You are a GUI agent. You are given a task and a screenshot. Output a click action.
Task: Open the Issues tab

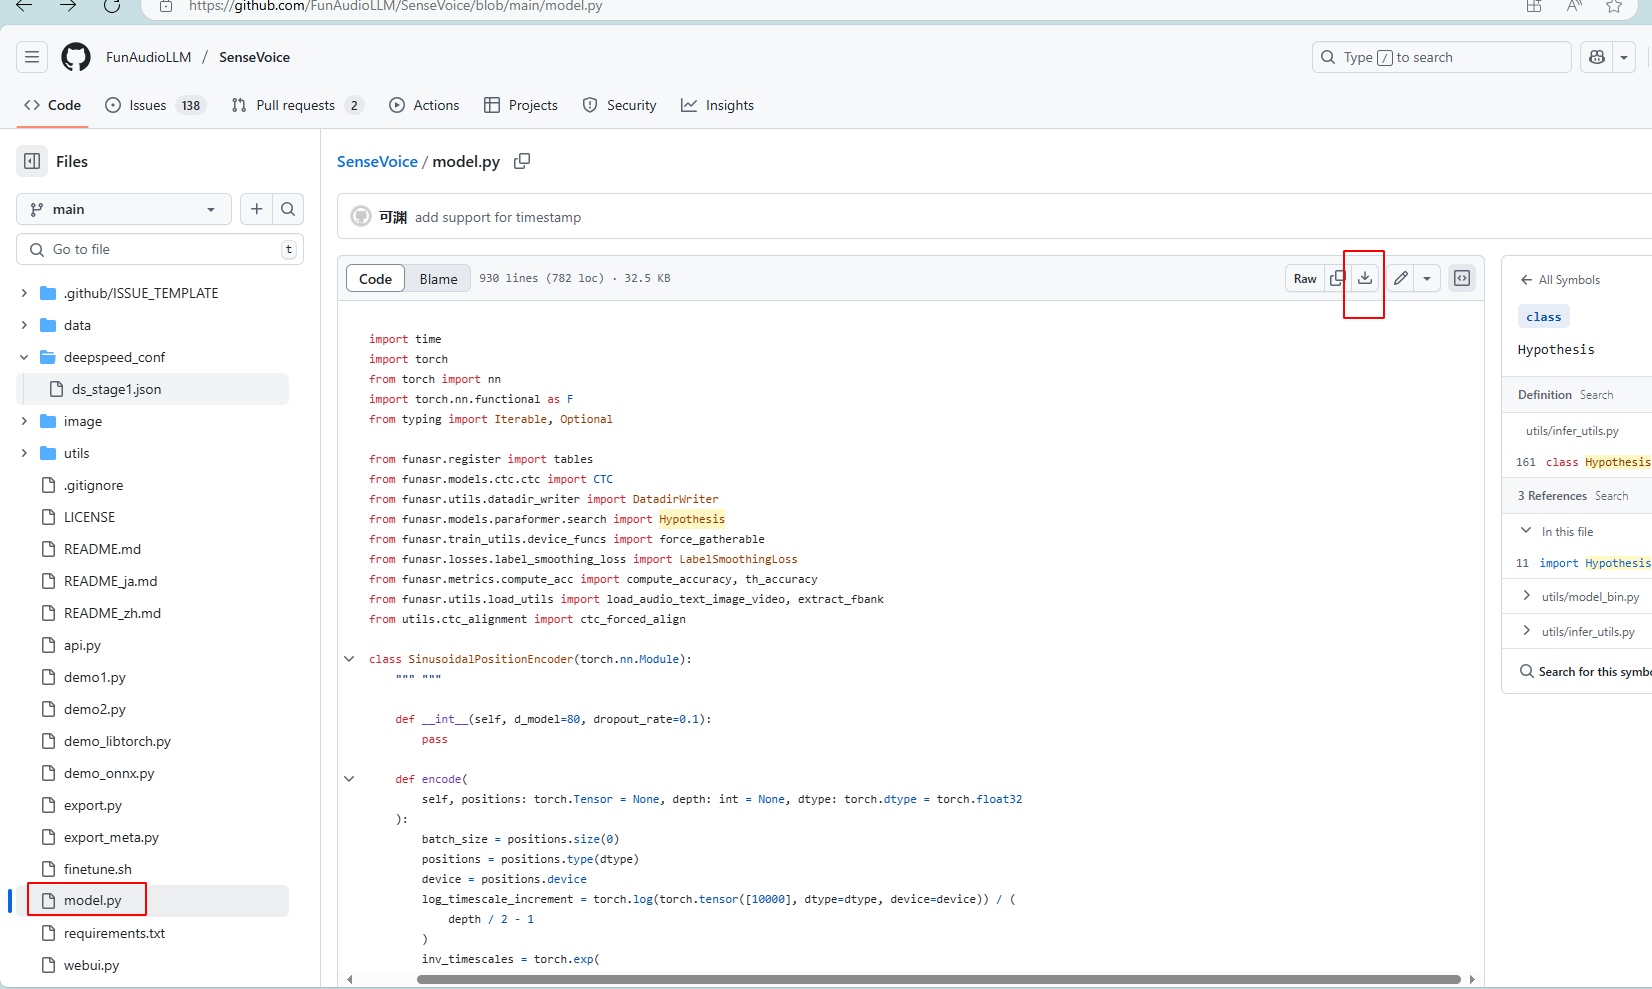155,105
